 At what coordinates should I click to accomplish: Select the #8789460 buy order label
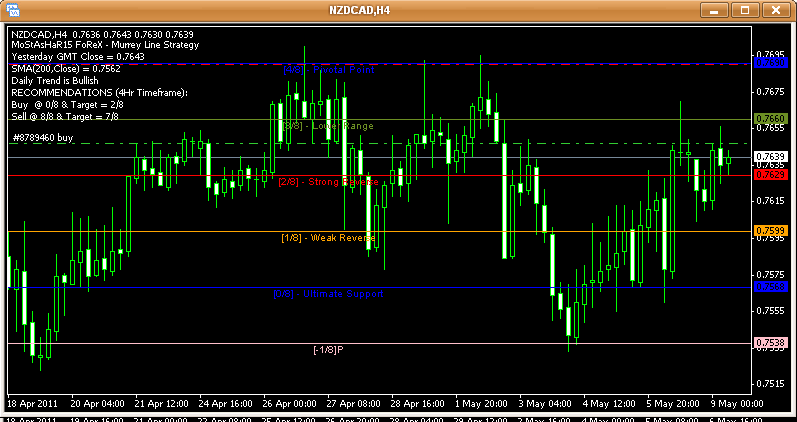[x=43, y=136]
